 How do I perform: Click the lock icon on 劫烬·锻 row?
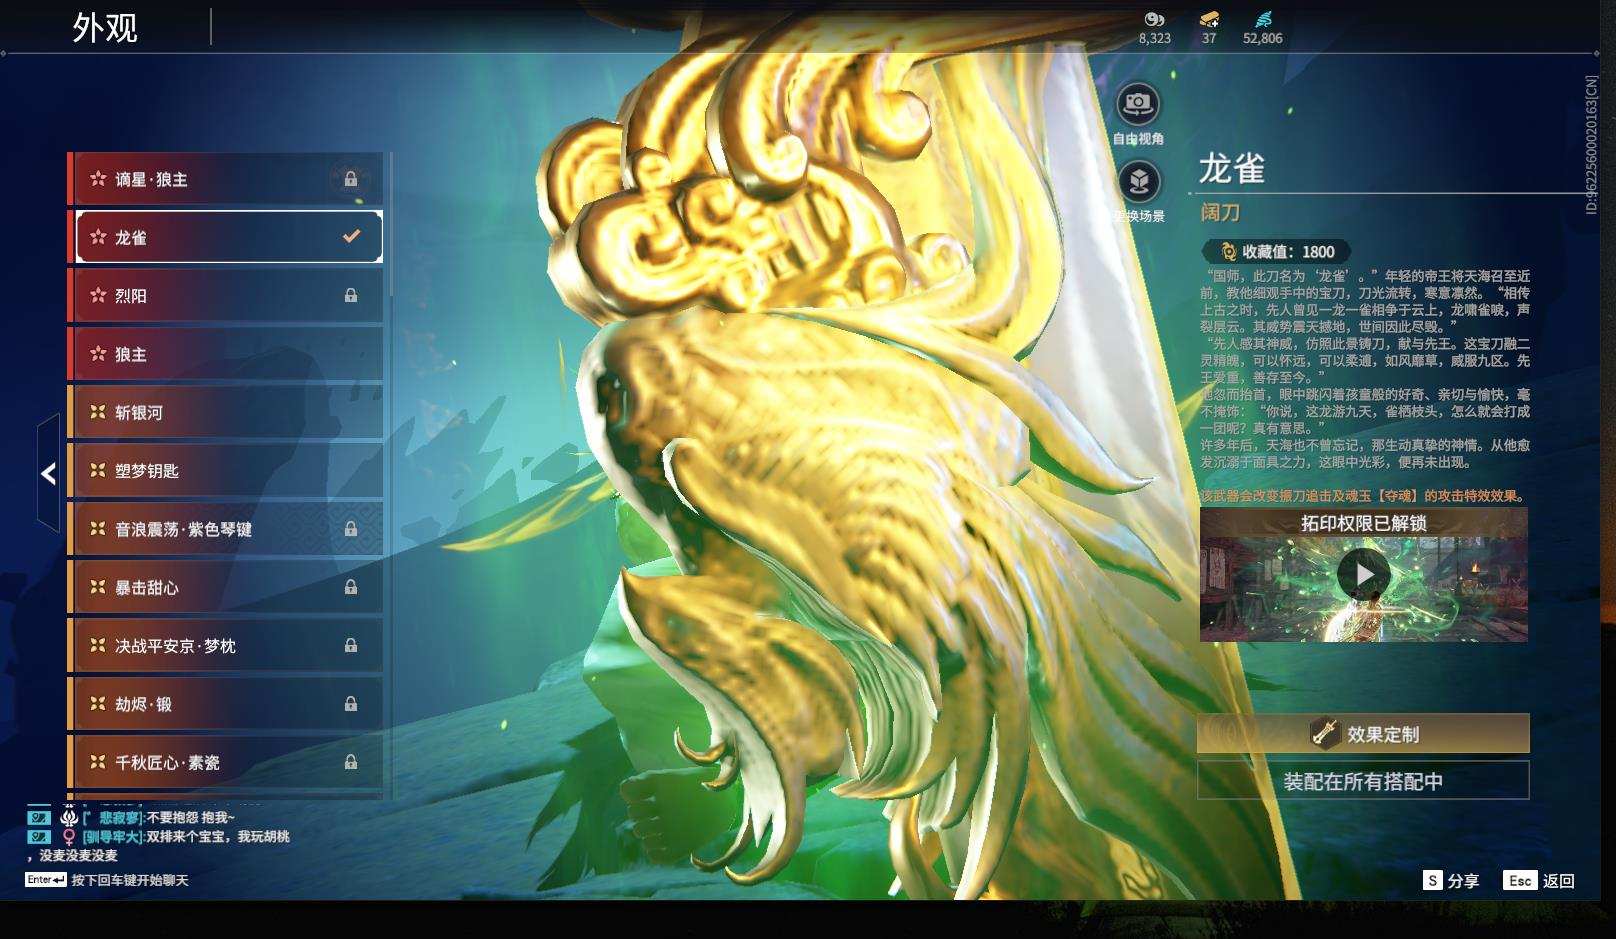[x=351, y=704]
